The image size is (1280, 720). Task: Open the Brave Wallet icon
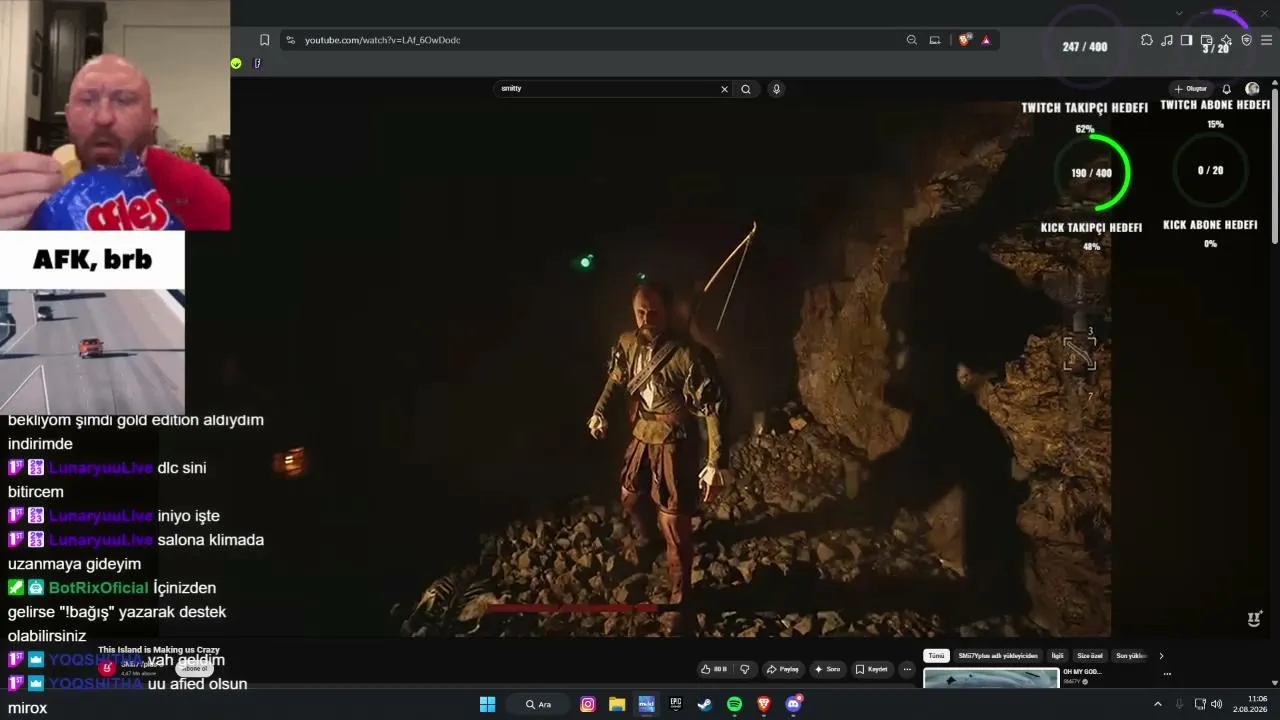pyautogui.click(x=1207, y=40)
